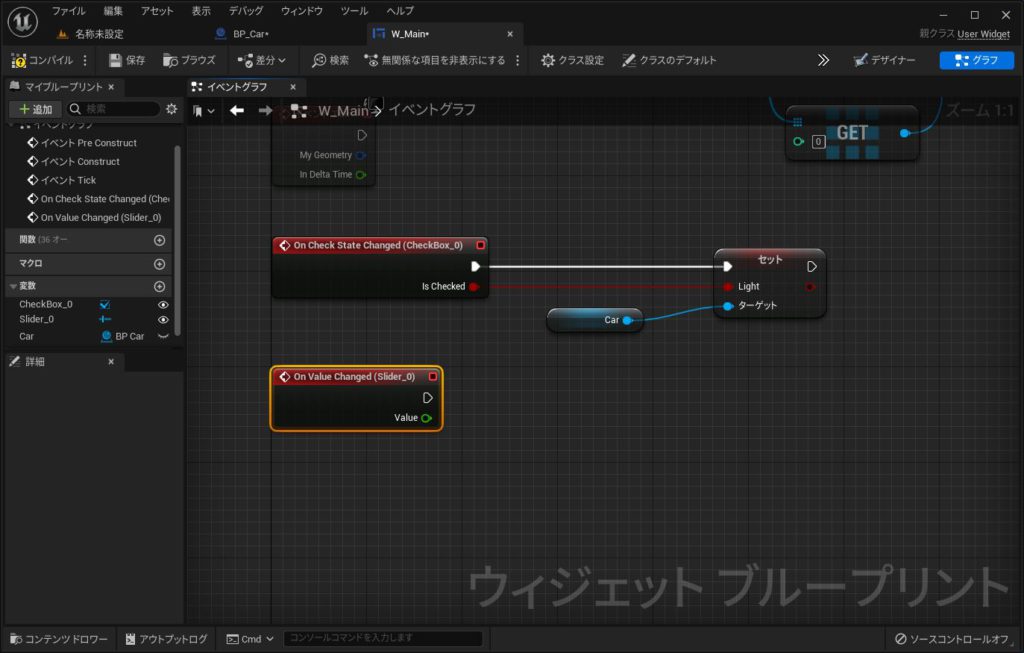Switch to デザイナー designer mode
Screen dimensions: 1024x653
tap(884, 60)
